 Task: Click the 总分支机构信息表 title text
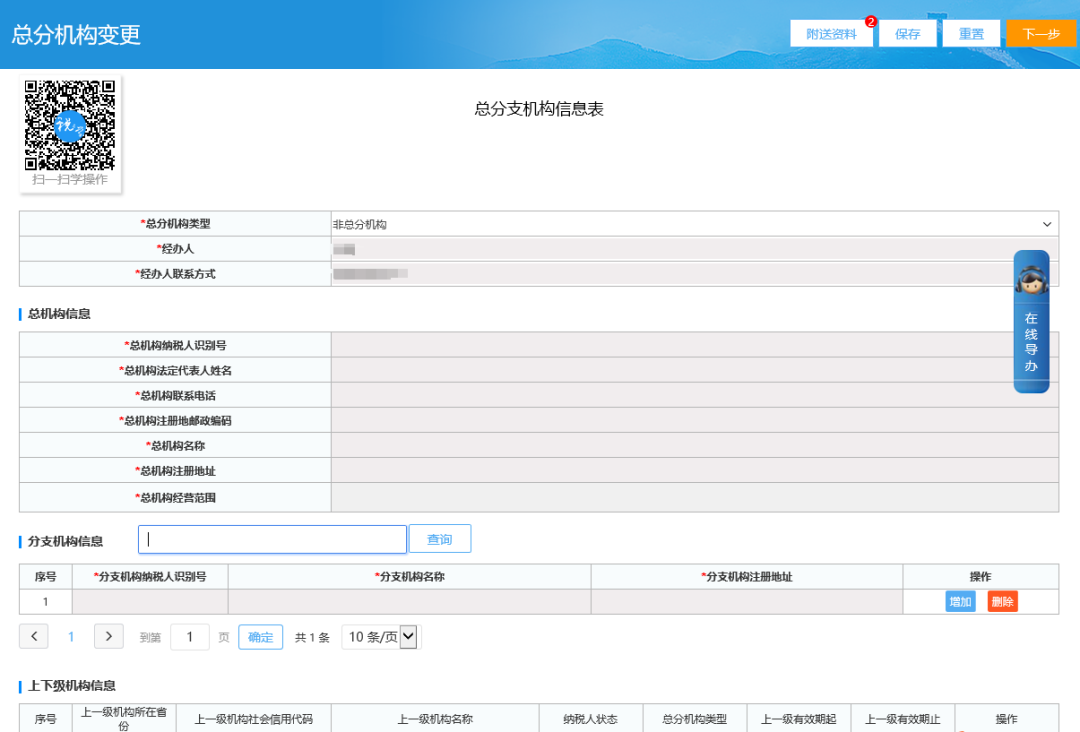(539, 109)
